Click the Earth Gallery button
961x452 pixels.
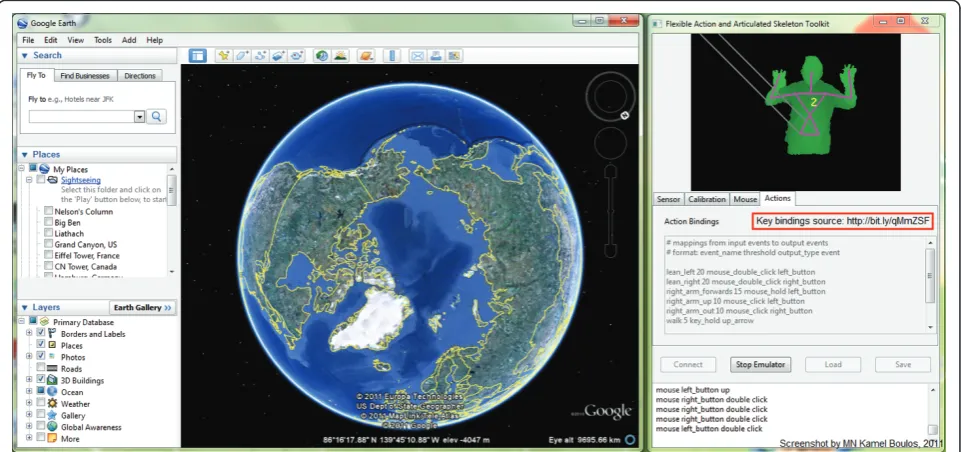[x=143, y=307]
